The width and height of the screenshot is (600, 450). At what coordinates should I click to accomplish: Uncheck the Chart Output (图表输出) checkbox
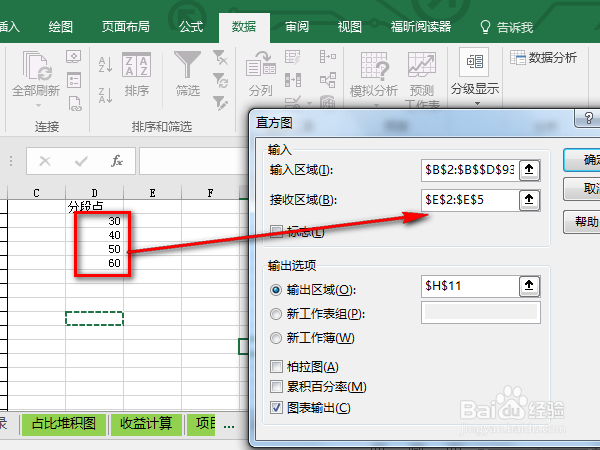click(276, 408)
